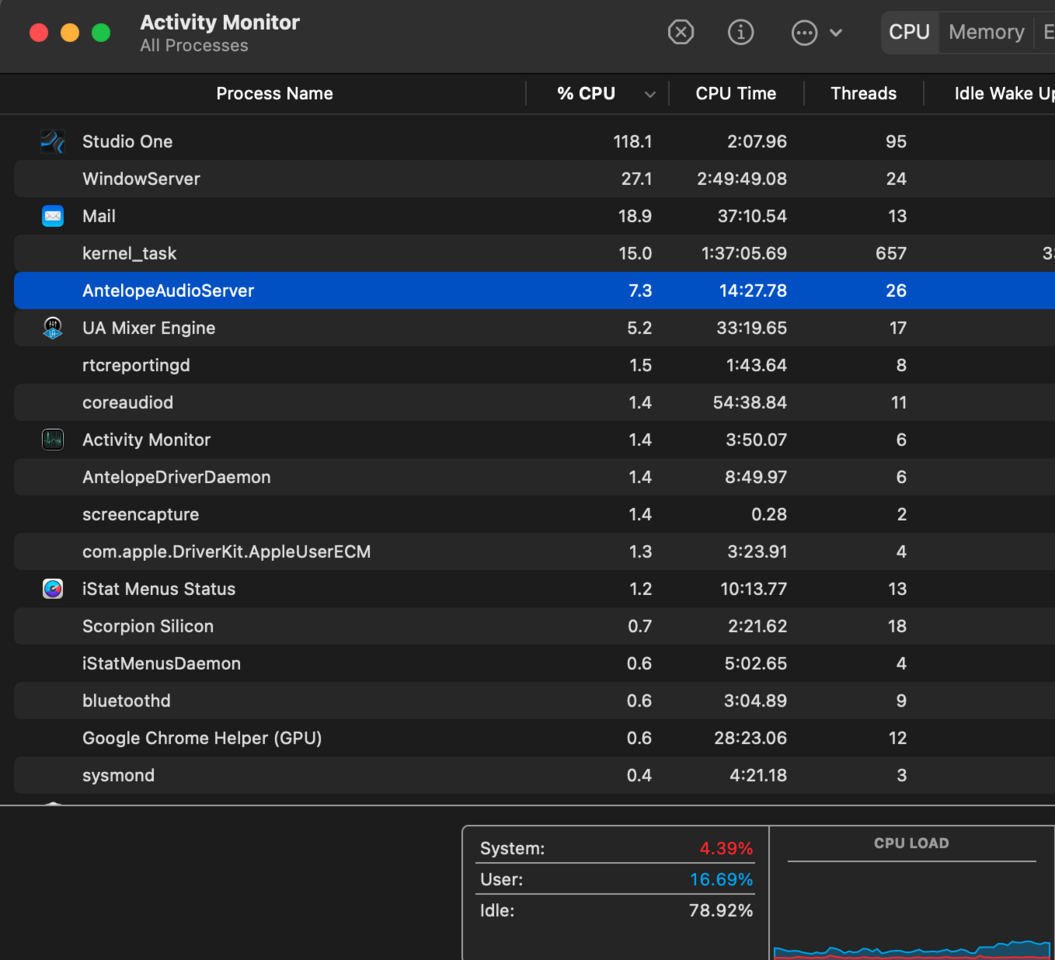Screen dimensions: 1055x960
Task: Click the Studio One app icon
Action: pyautogui.click(x=52, y=141)
